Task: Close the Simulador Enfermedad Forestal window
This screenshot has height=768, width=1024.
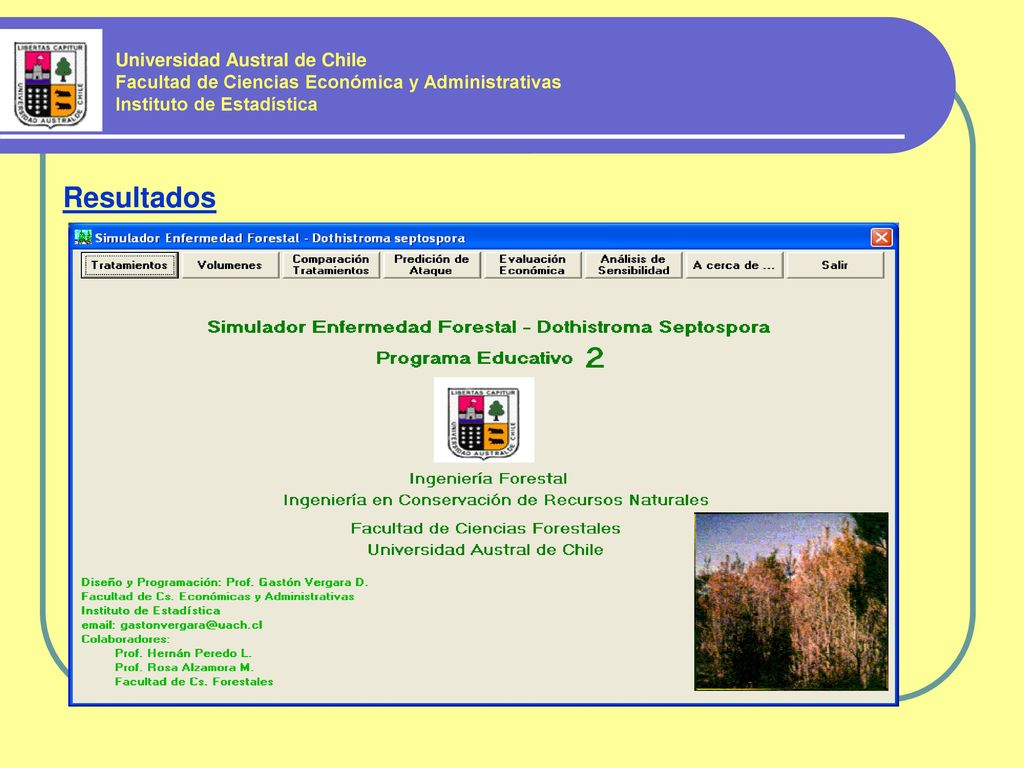Action: [881, 237]
